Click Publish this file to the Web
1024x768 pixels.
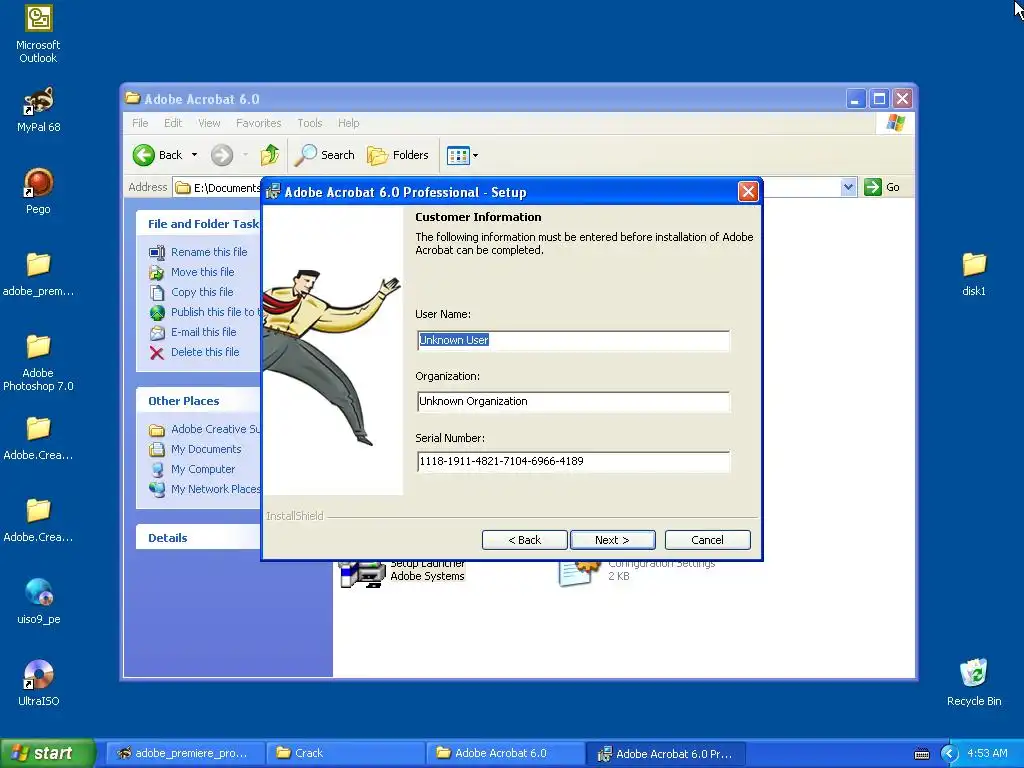204,312
